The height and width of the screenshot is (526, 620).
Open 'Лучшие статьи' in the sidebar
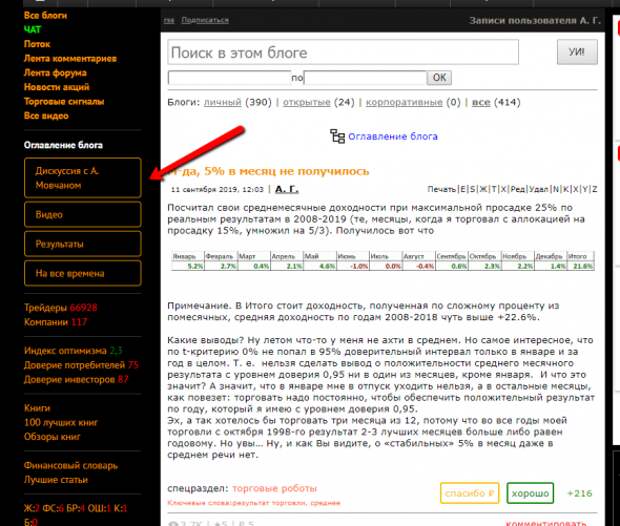56,480
